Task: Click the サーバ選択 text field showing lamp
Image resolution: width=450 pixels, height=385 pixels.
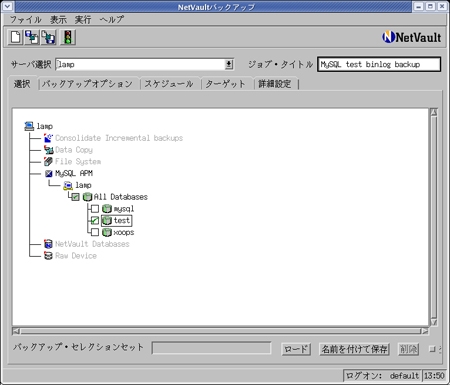Action: click(140, 64)
